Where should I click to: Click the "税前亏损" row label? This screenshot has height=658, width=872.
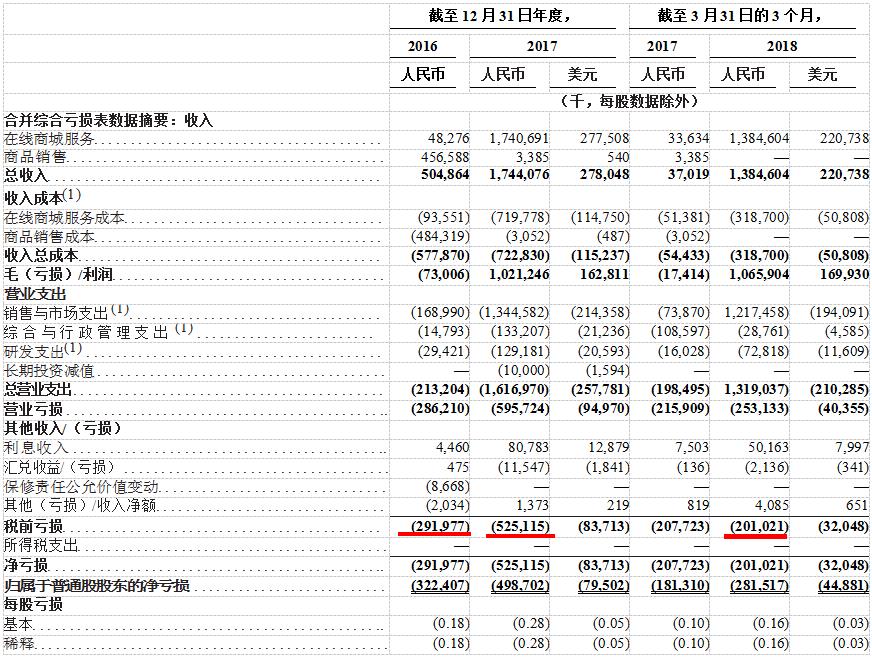[x=33, y=526]
